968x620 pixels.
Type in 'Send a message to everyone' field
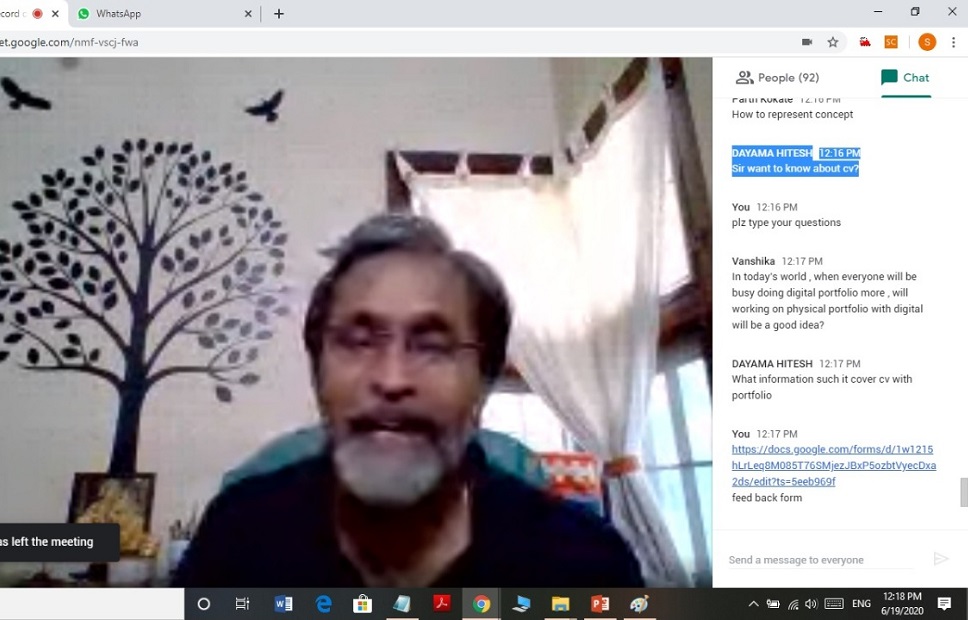(820, 560)
